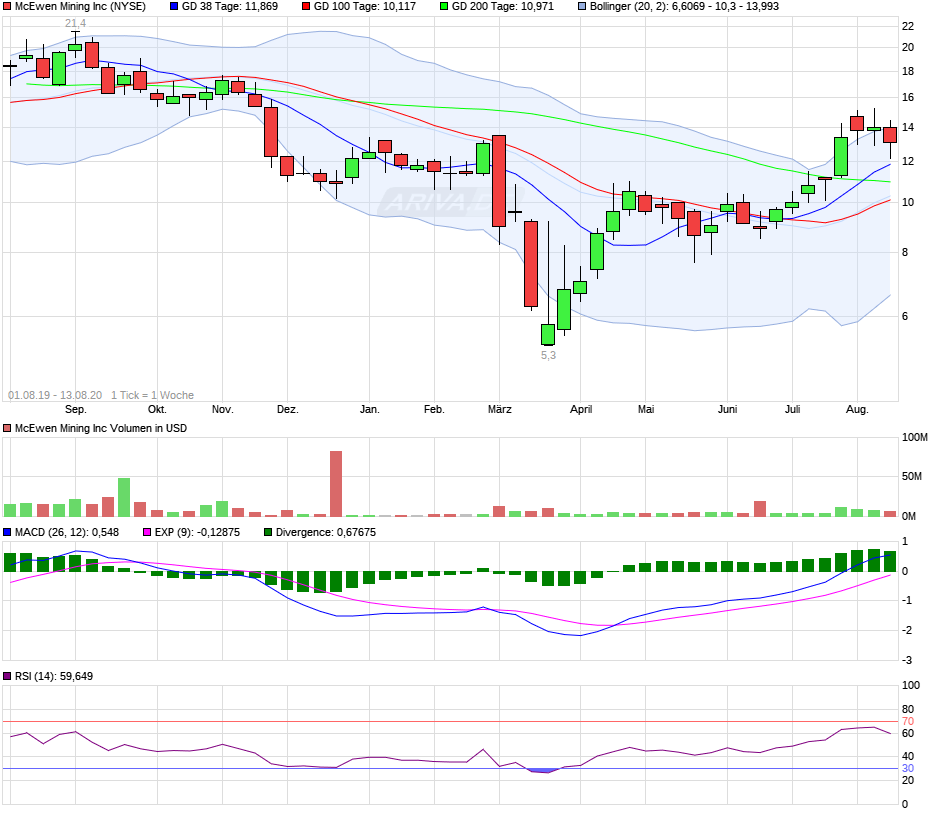This screenshot has height=814, width=940.
Task: Click the 100M volume axis label
Action: 915,438
